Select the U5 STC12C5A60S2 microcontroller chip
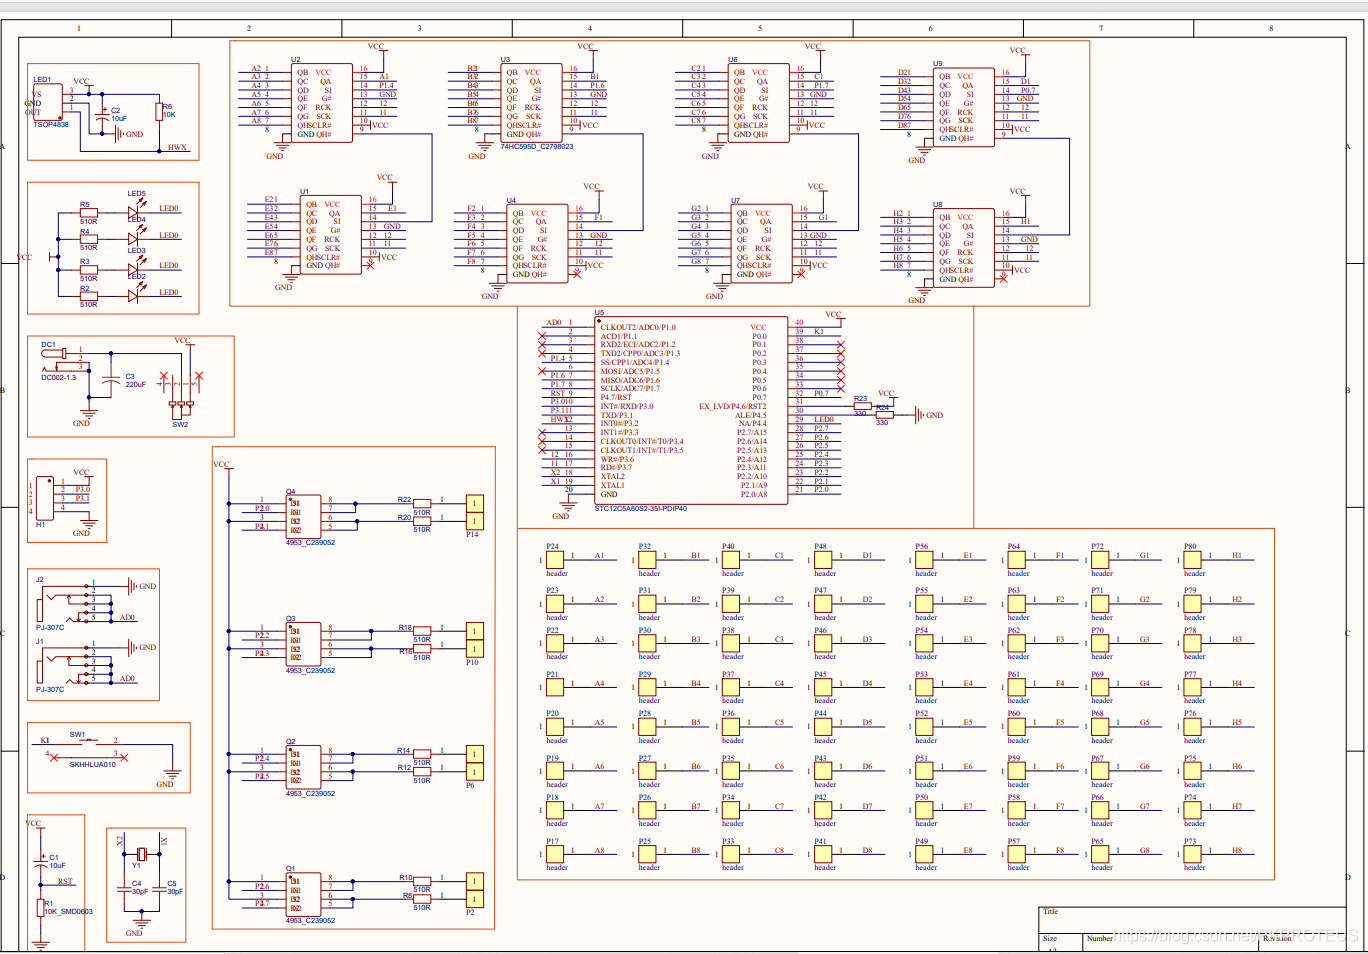 pos(691,411)
